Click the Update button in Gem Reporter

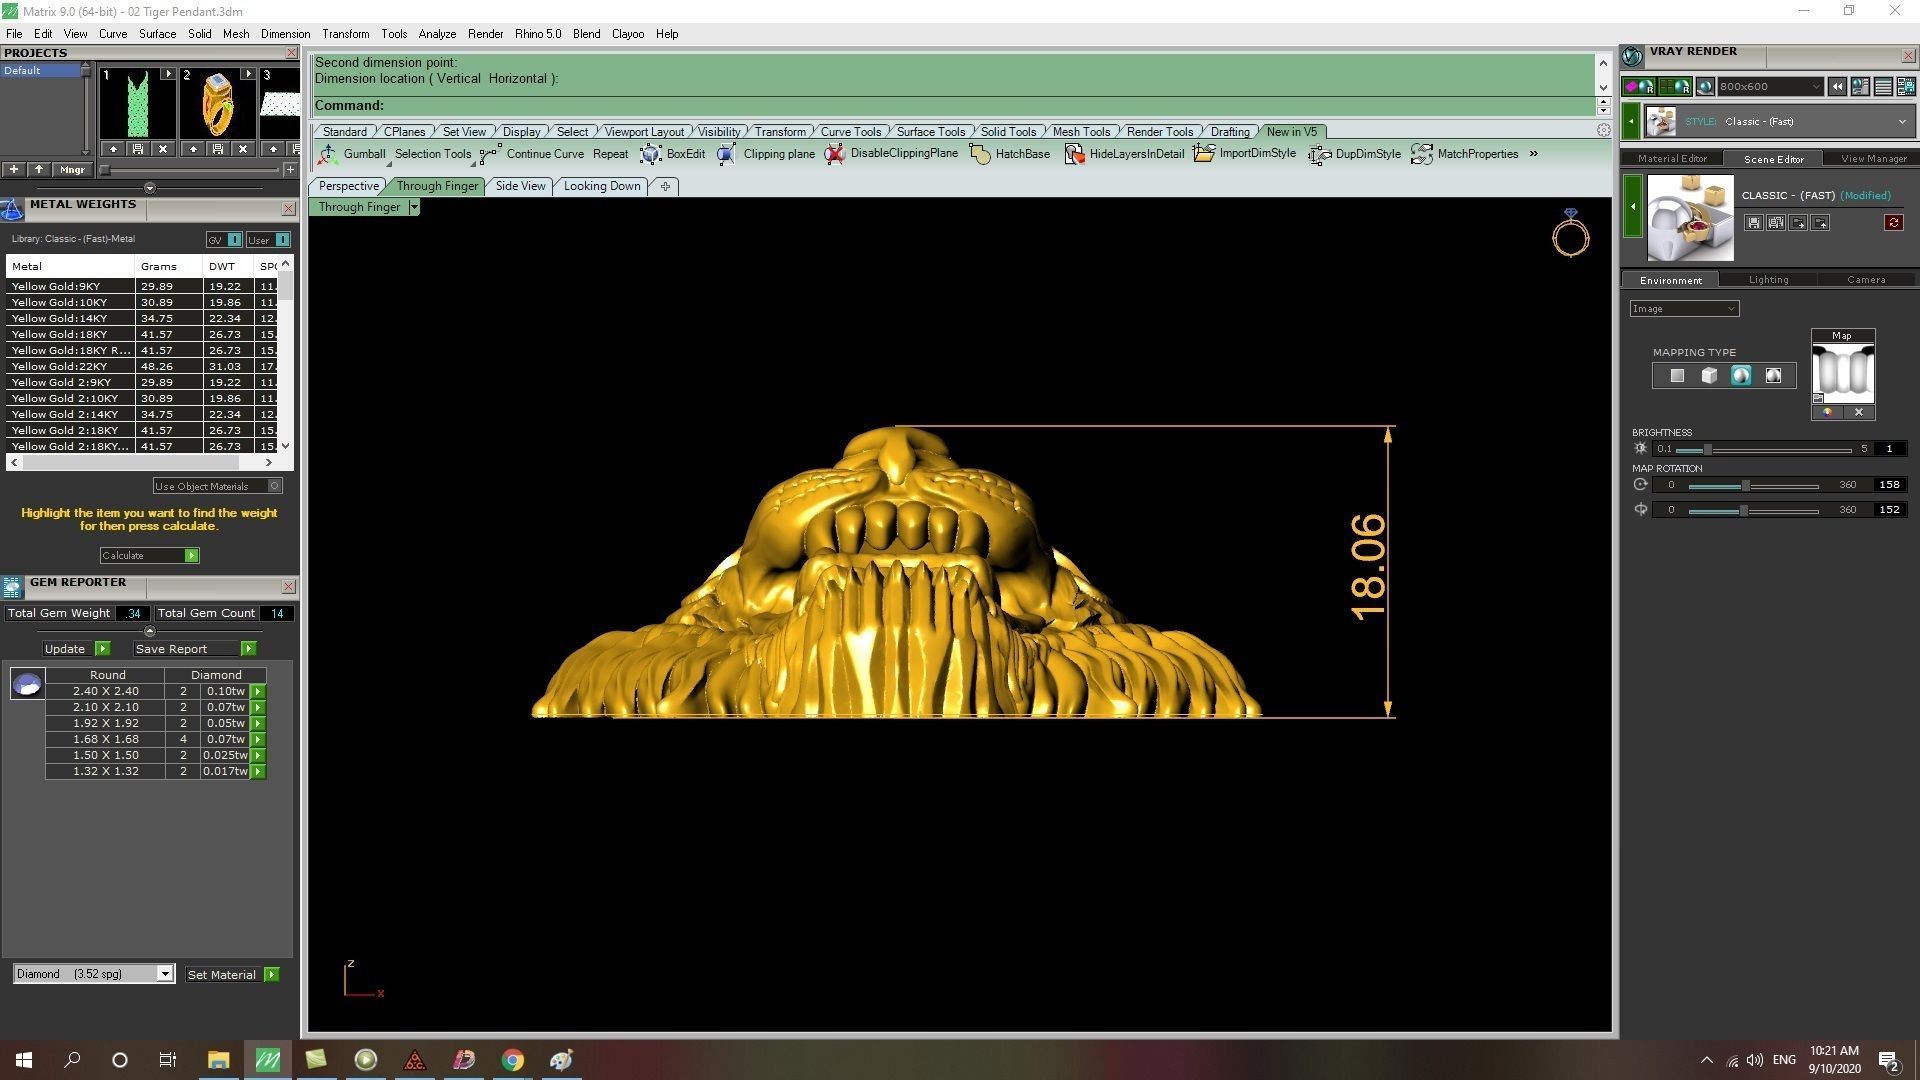[x=75, y=649]
